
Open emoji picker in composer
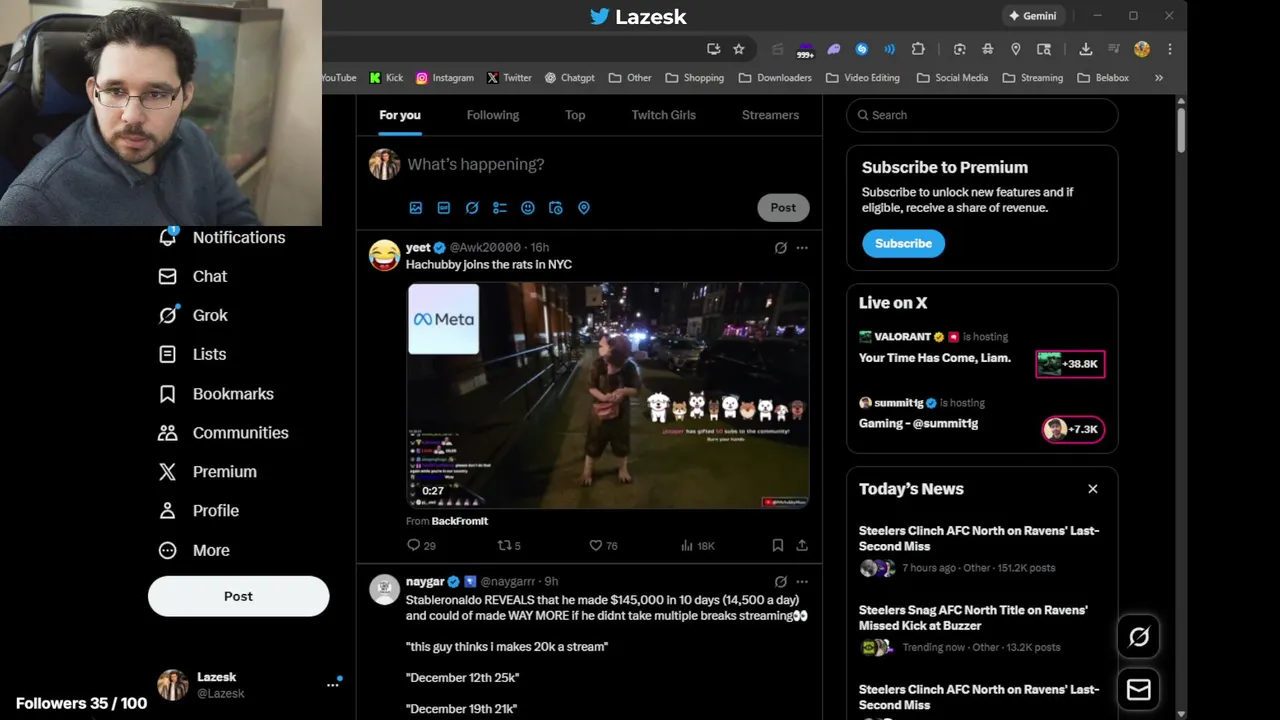click(x=528, y=208)
